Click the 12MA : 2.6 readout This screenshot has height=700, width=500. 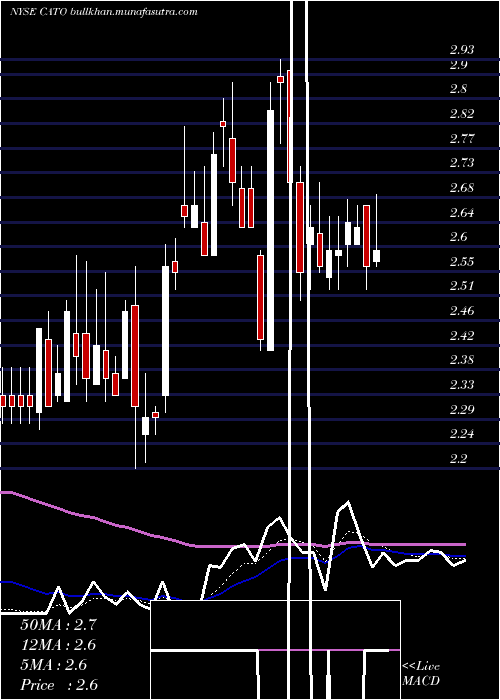[x=58, y=645]
